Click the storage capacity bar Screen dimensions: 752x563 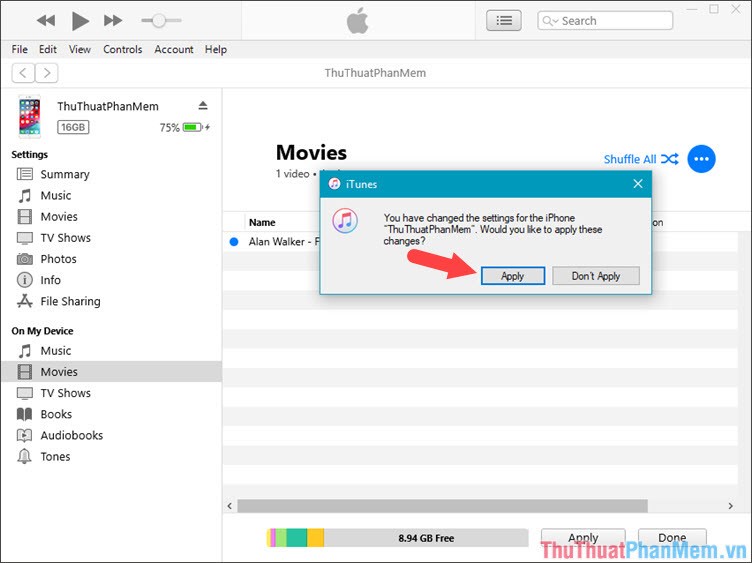[397, 538]
